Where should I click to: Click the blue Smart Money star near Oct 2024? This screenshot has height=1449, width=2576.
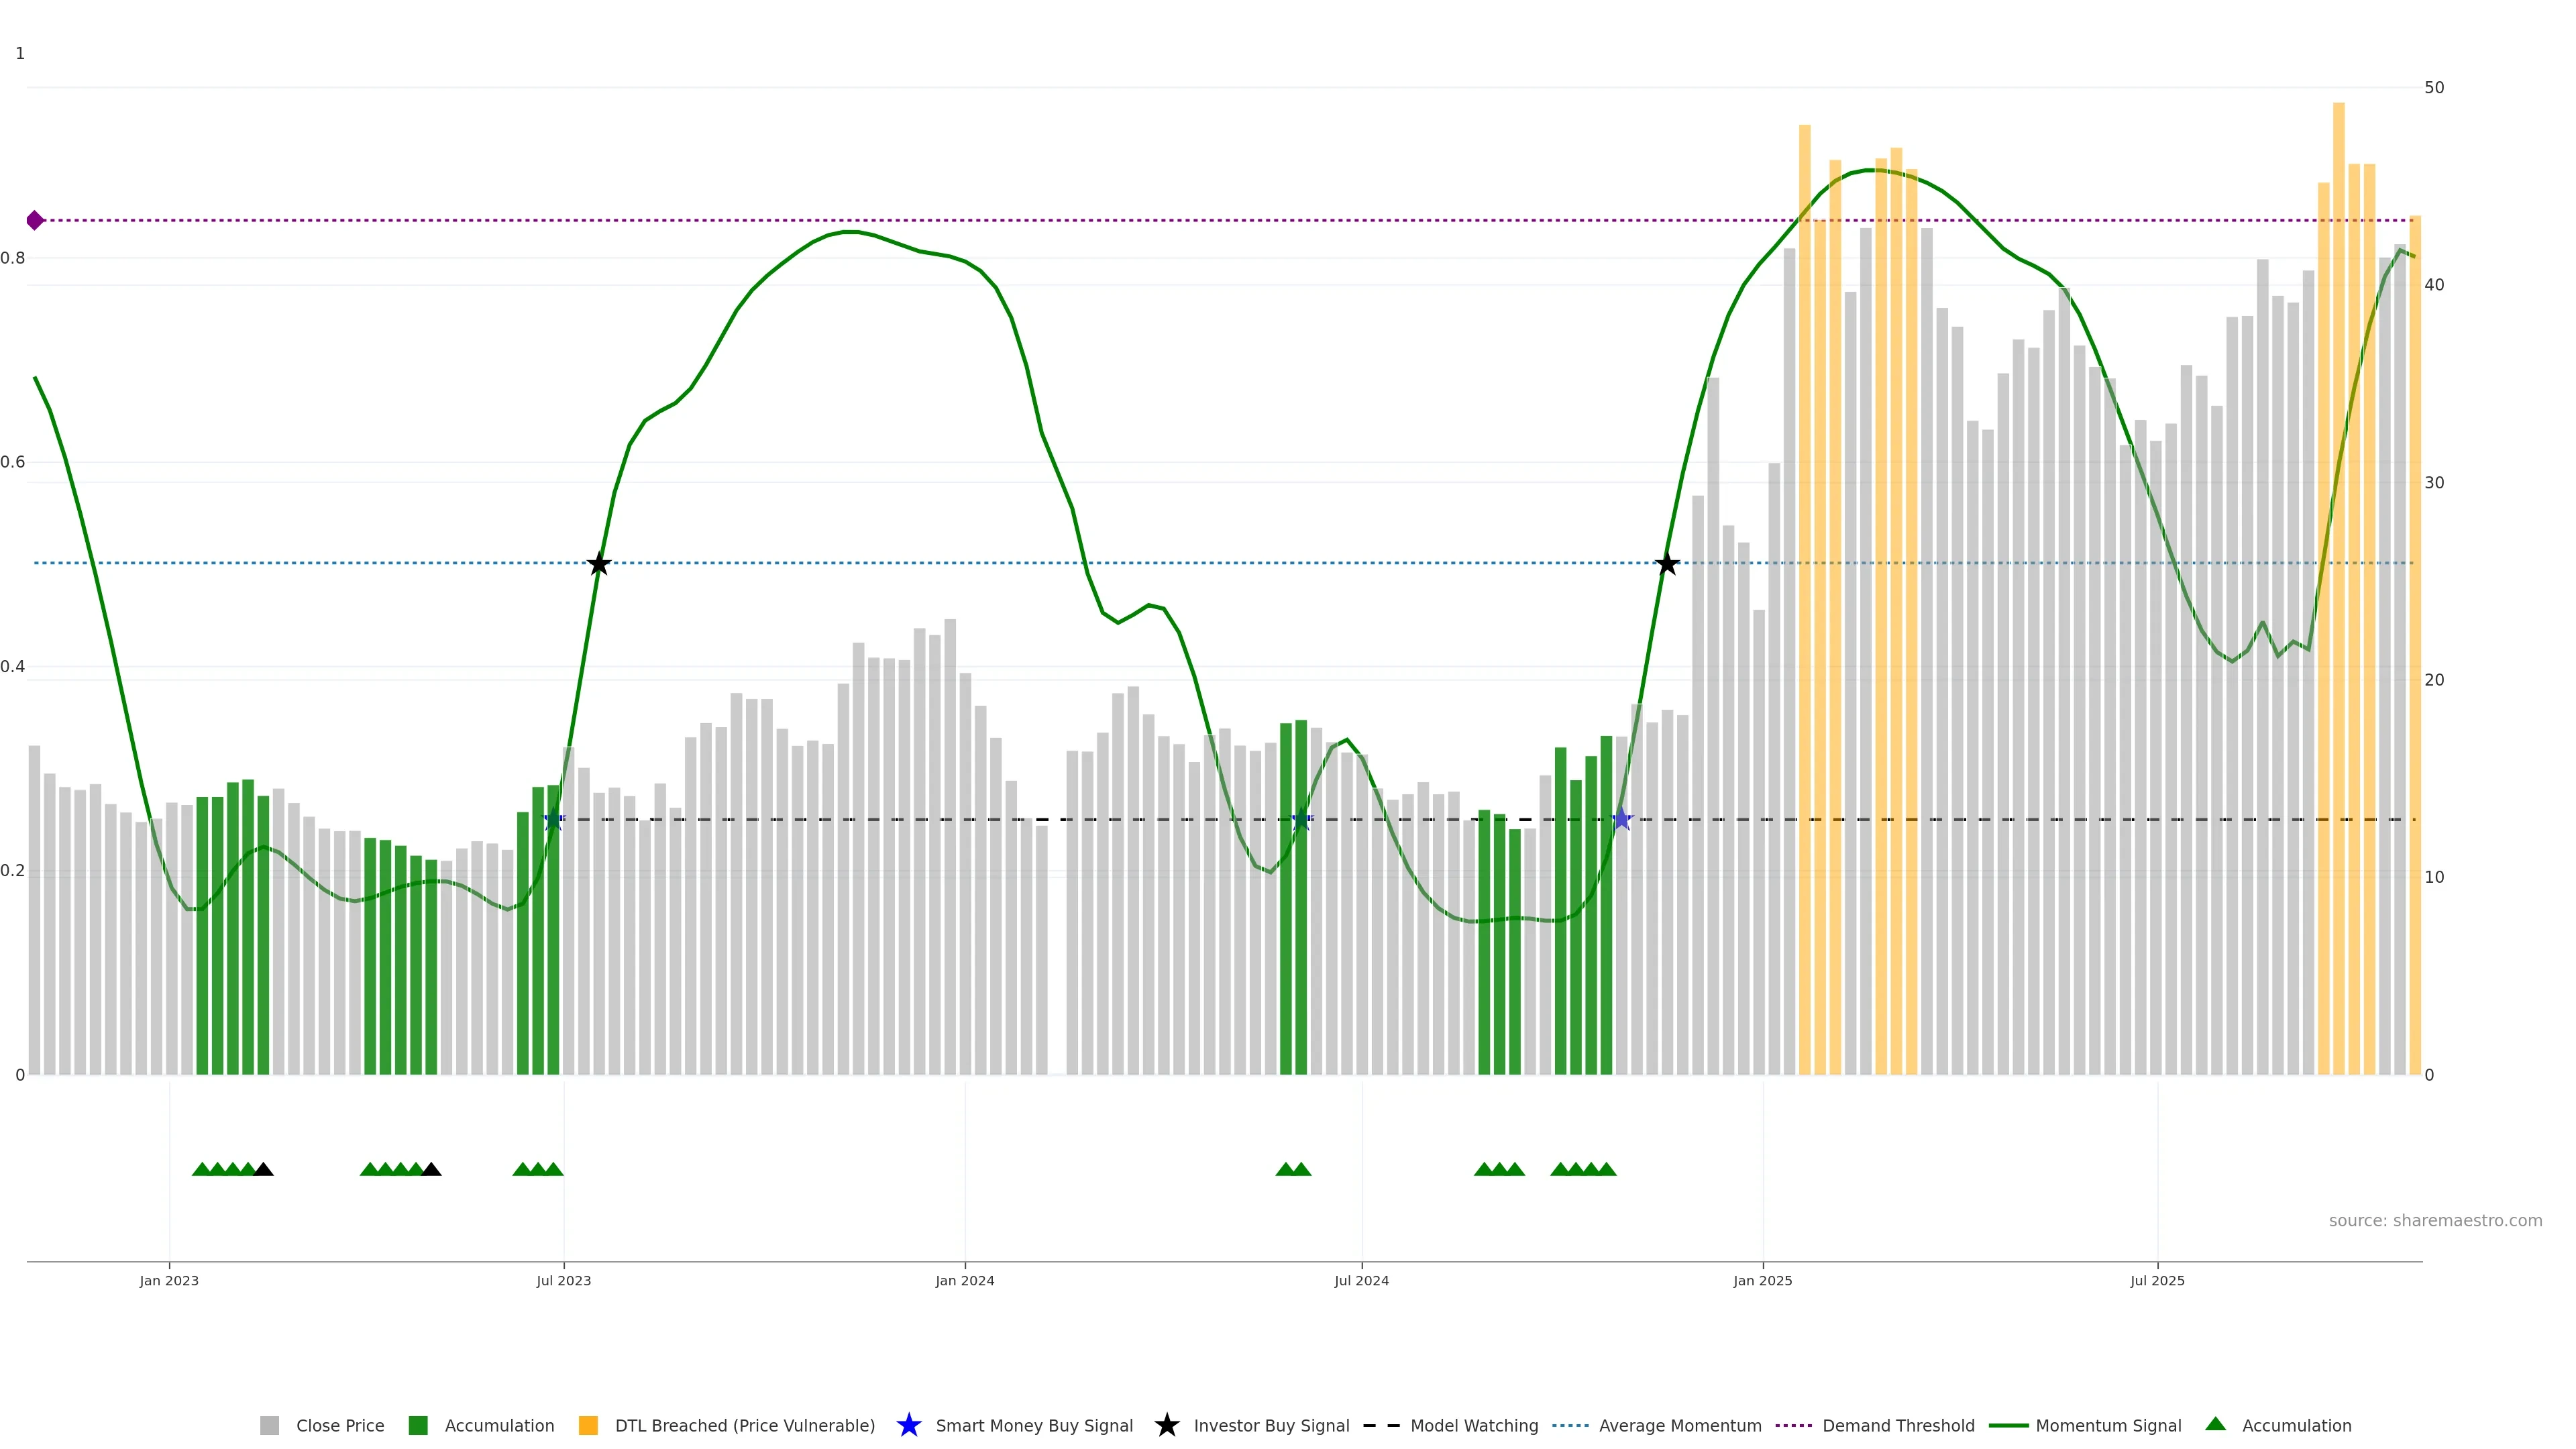[1622, 820]
